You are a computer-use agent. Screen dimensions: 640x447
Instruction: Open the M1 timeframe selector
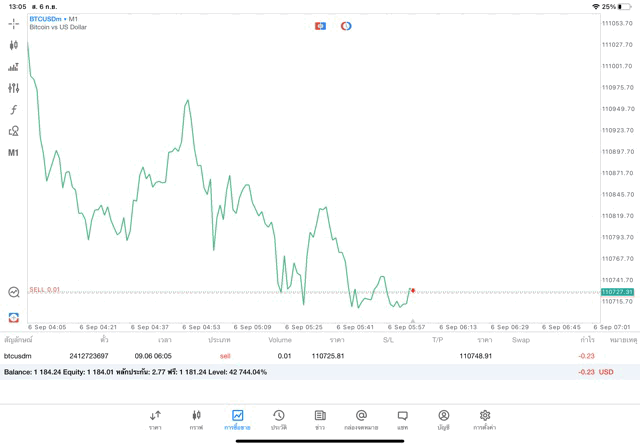click(x=13, y=153)
